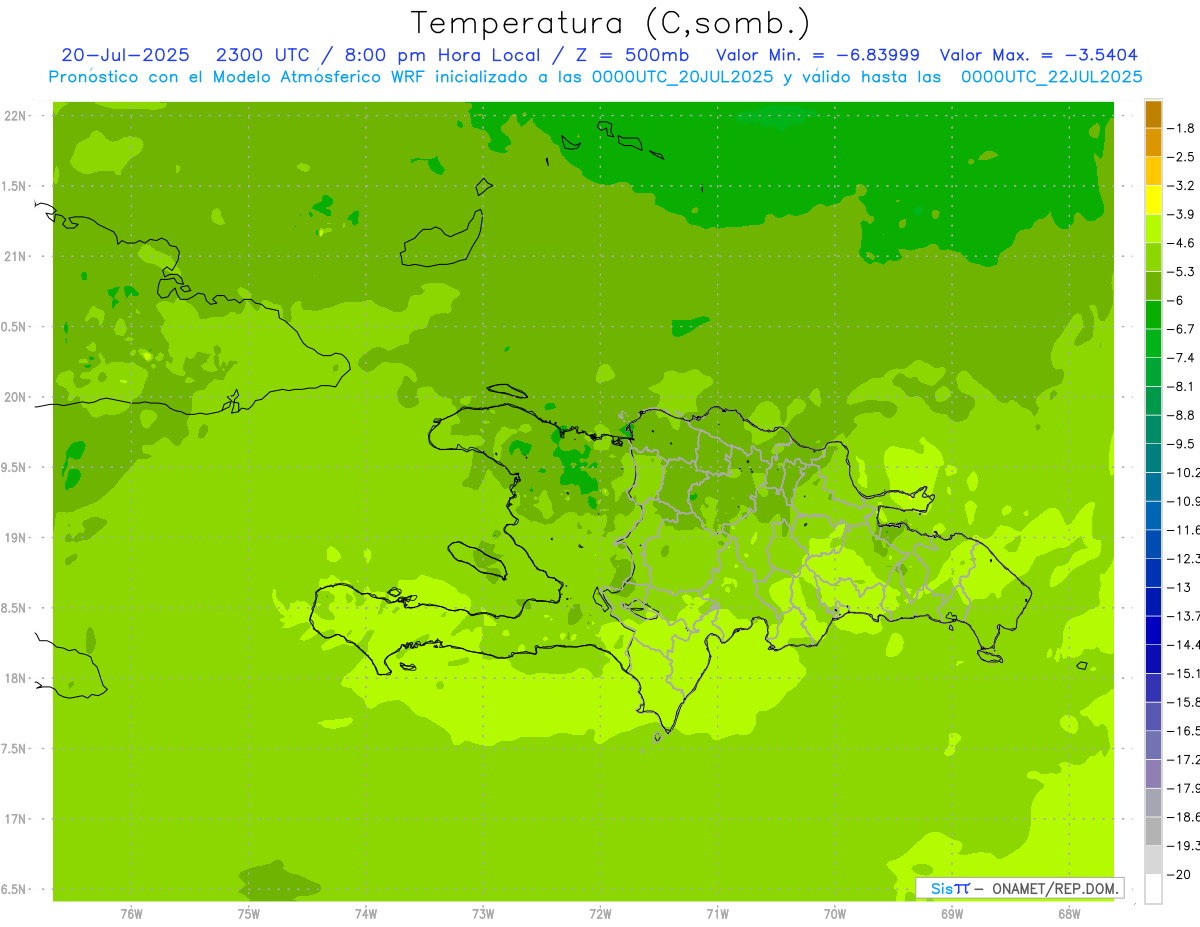
Task: Click the -3.9 color scale label
Action: [1182, 214]
